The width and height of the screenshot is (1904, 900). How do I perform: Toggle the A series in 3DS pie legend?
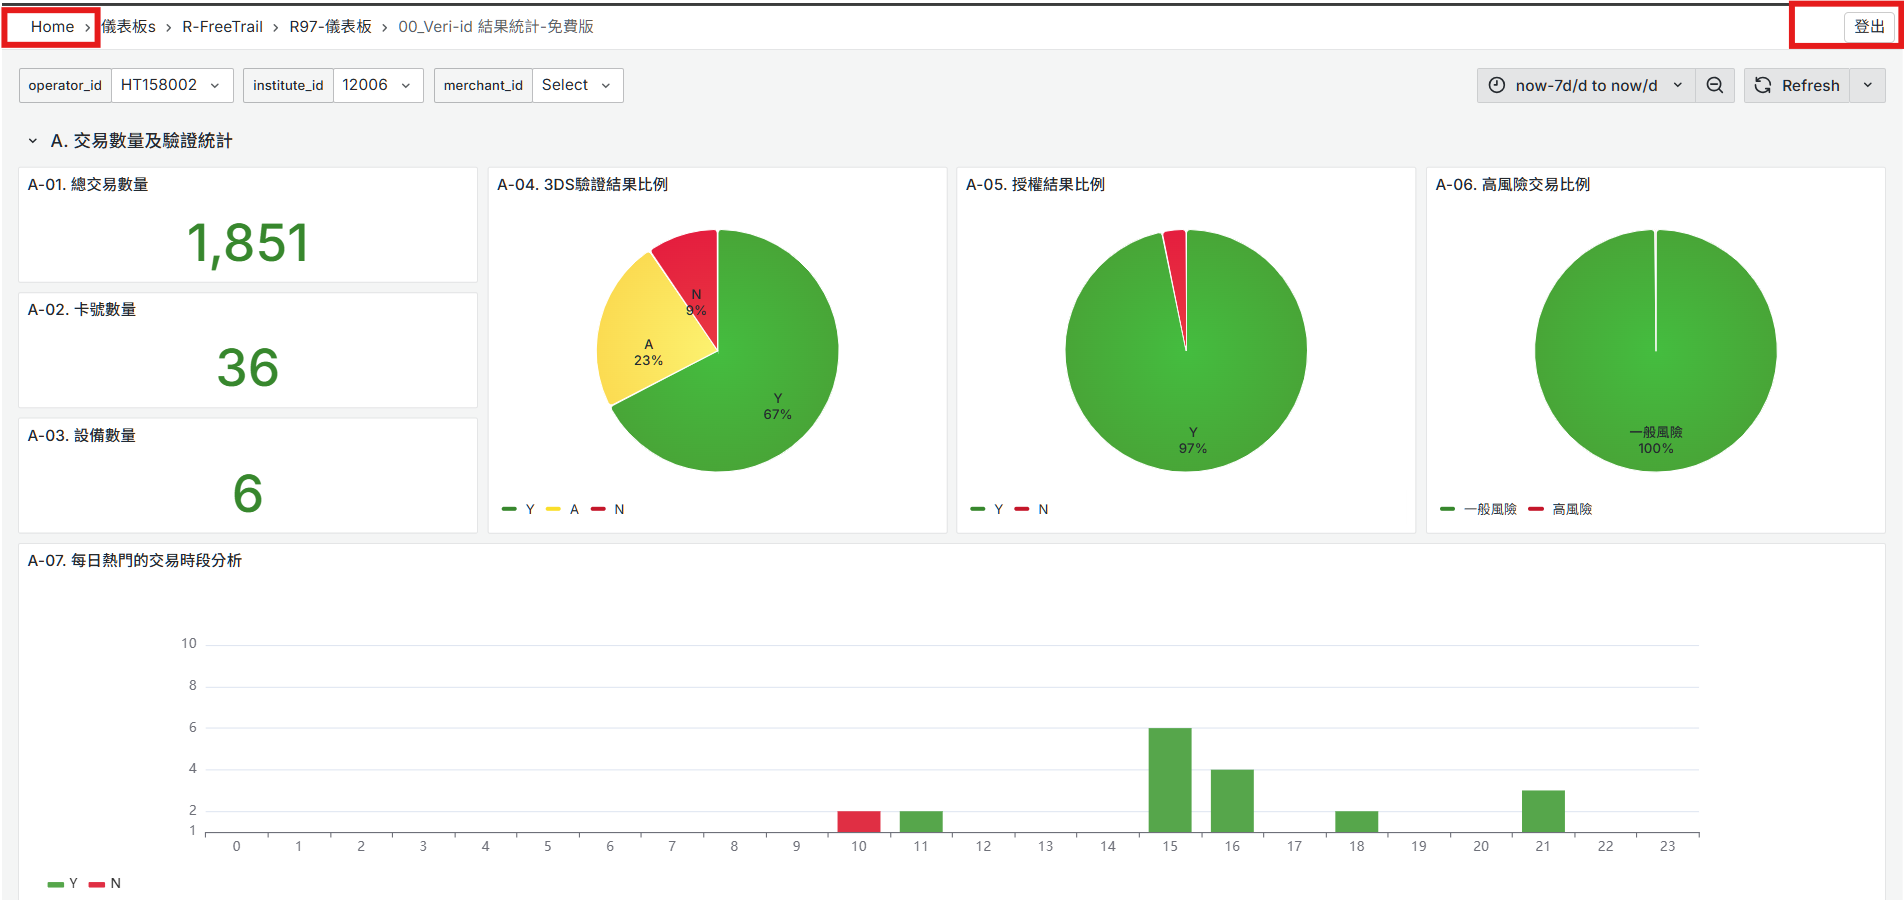574,510
